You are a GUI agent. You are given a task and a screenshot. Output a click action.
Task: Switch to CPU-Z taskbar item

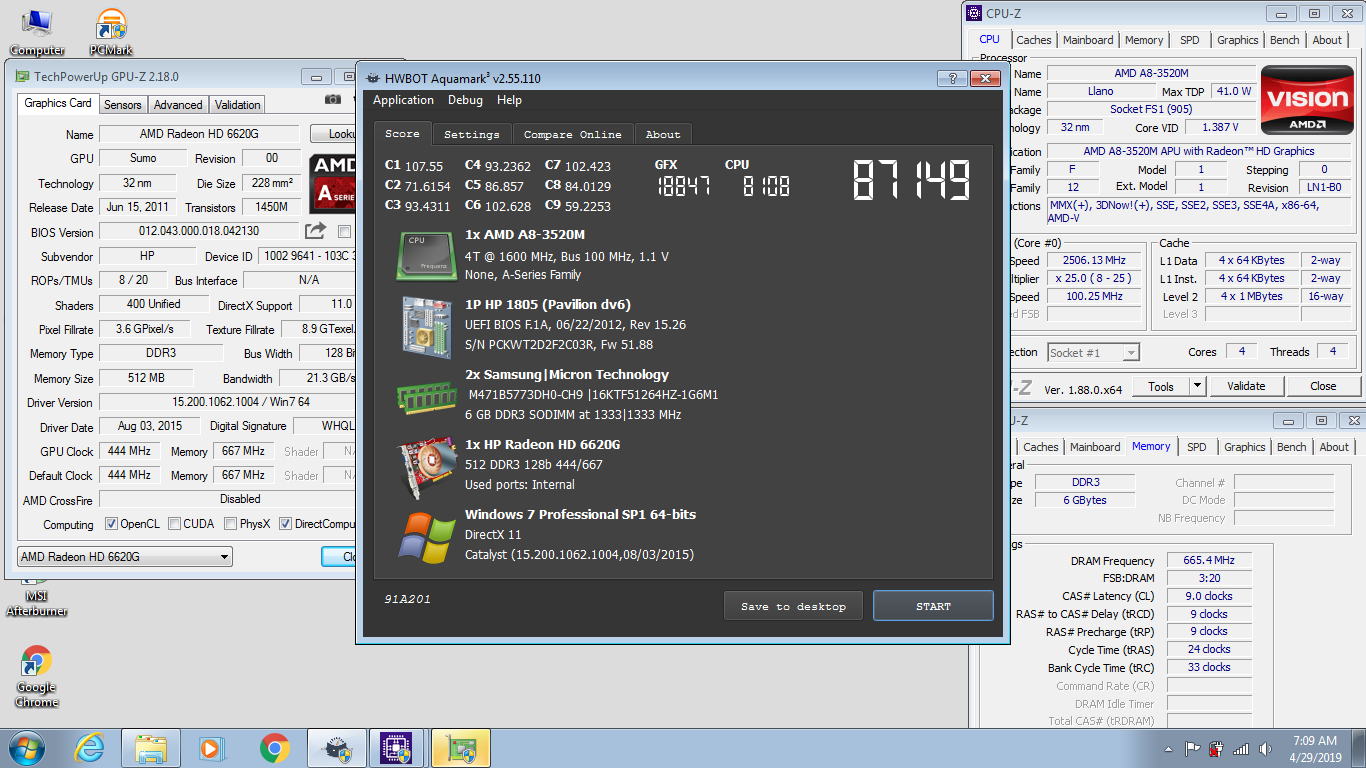pos(399,748)
